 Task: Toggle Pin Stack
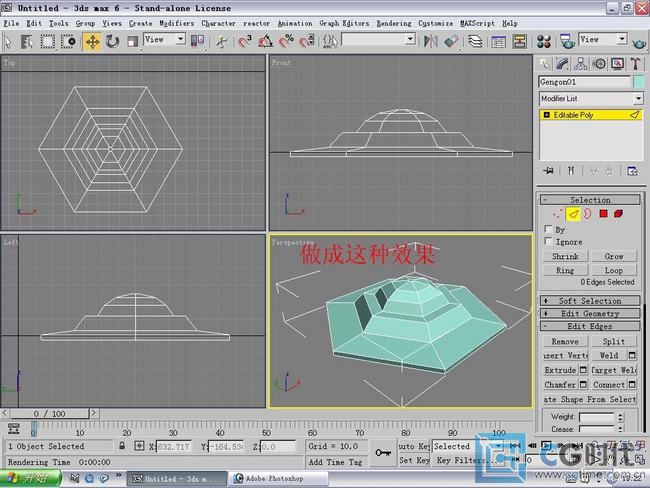tap(548, 170)
